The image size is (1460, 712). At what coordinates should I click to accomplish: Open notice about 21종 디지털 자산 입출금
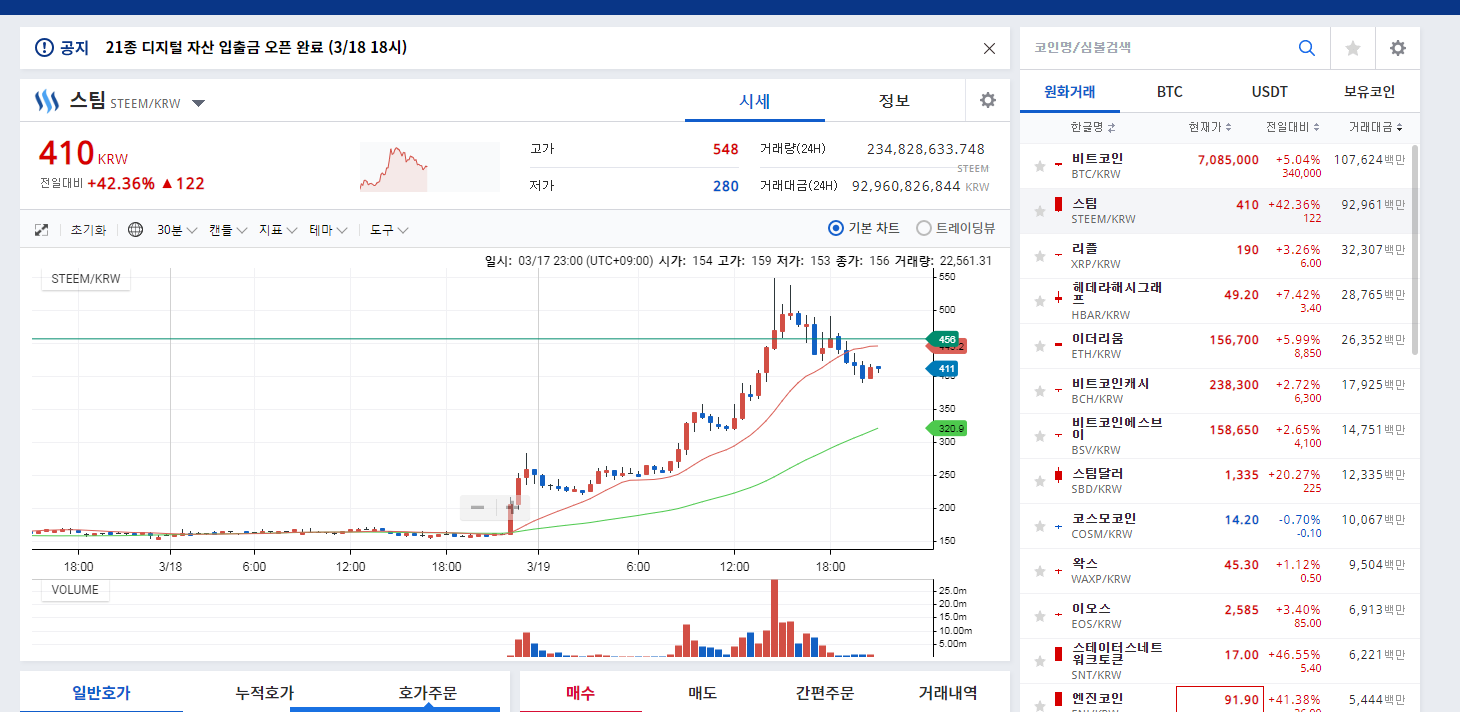pyautogui.click(x=256, y=47)
